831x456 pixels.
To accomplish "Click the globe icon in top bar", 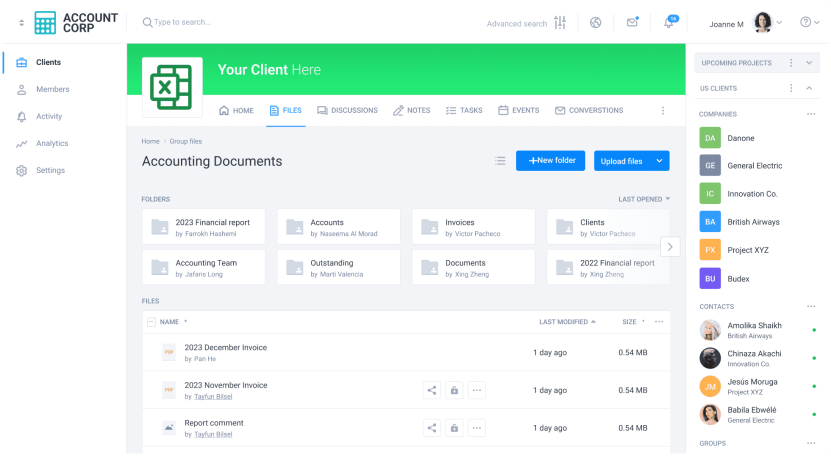I will coord(595,23).
